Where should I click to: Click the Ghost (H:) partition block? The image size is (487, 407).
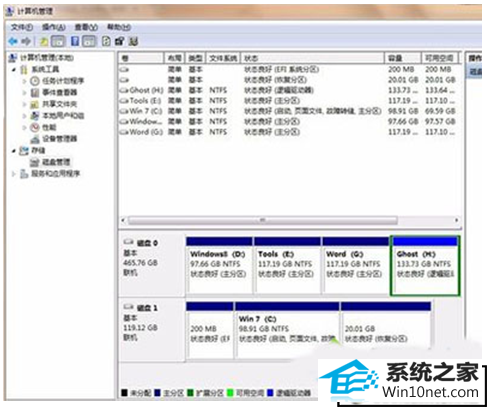pyautogui.click(x=425, y=266)
